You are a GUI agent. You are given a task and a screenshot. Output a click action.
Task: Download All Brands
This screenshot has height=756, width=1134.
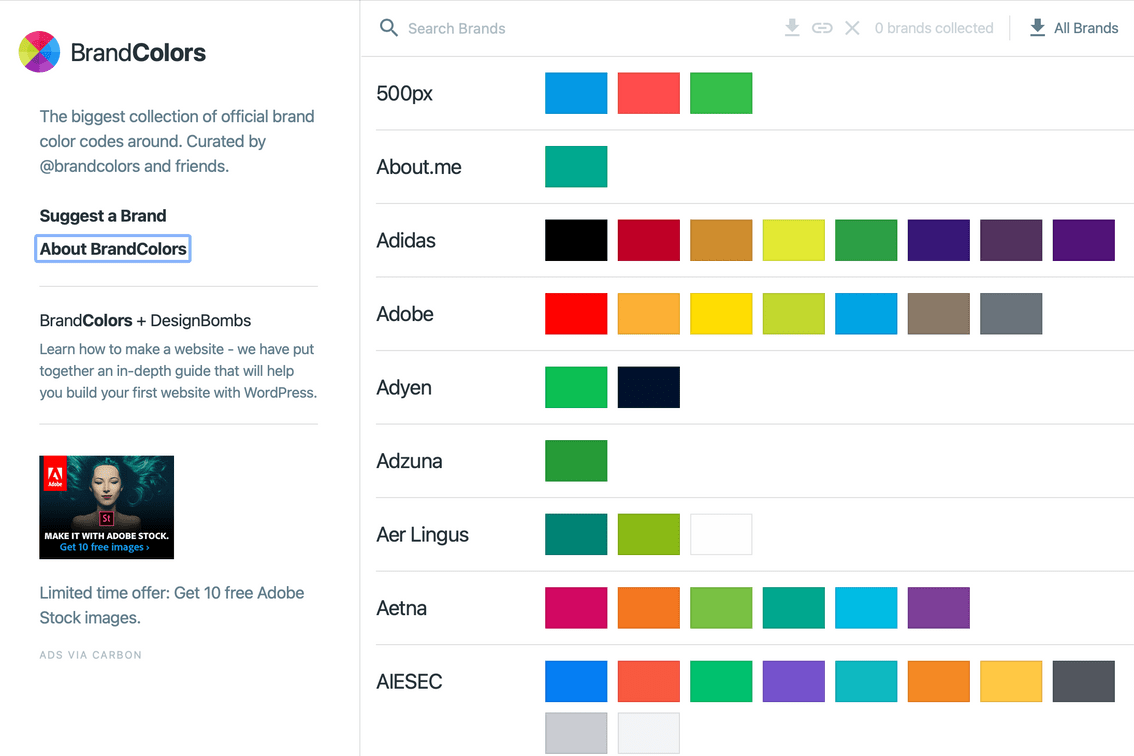point(1074,28)
